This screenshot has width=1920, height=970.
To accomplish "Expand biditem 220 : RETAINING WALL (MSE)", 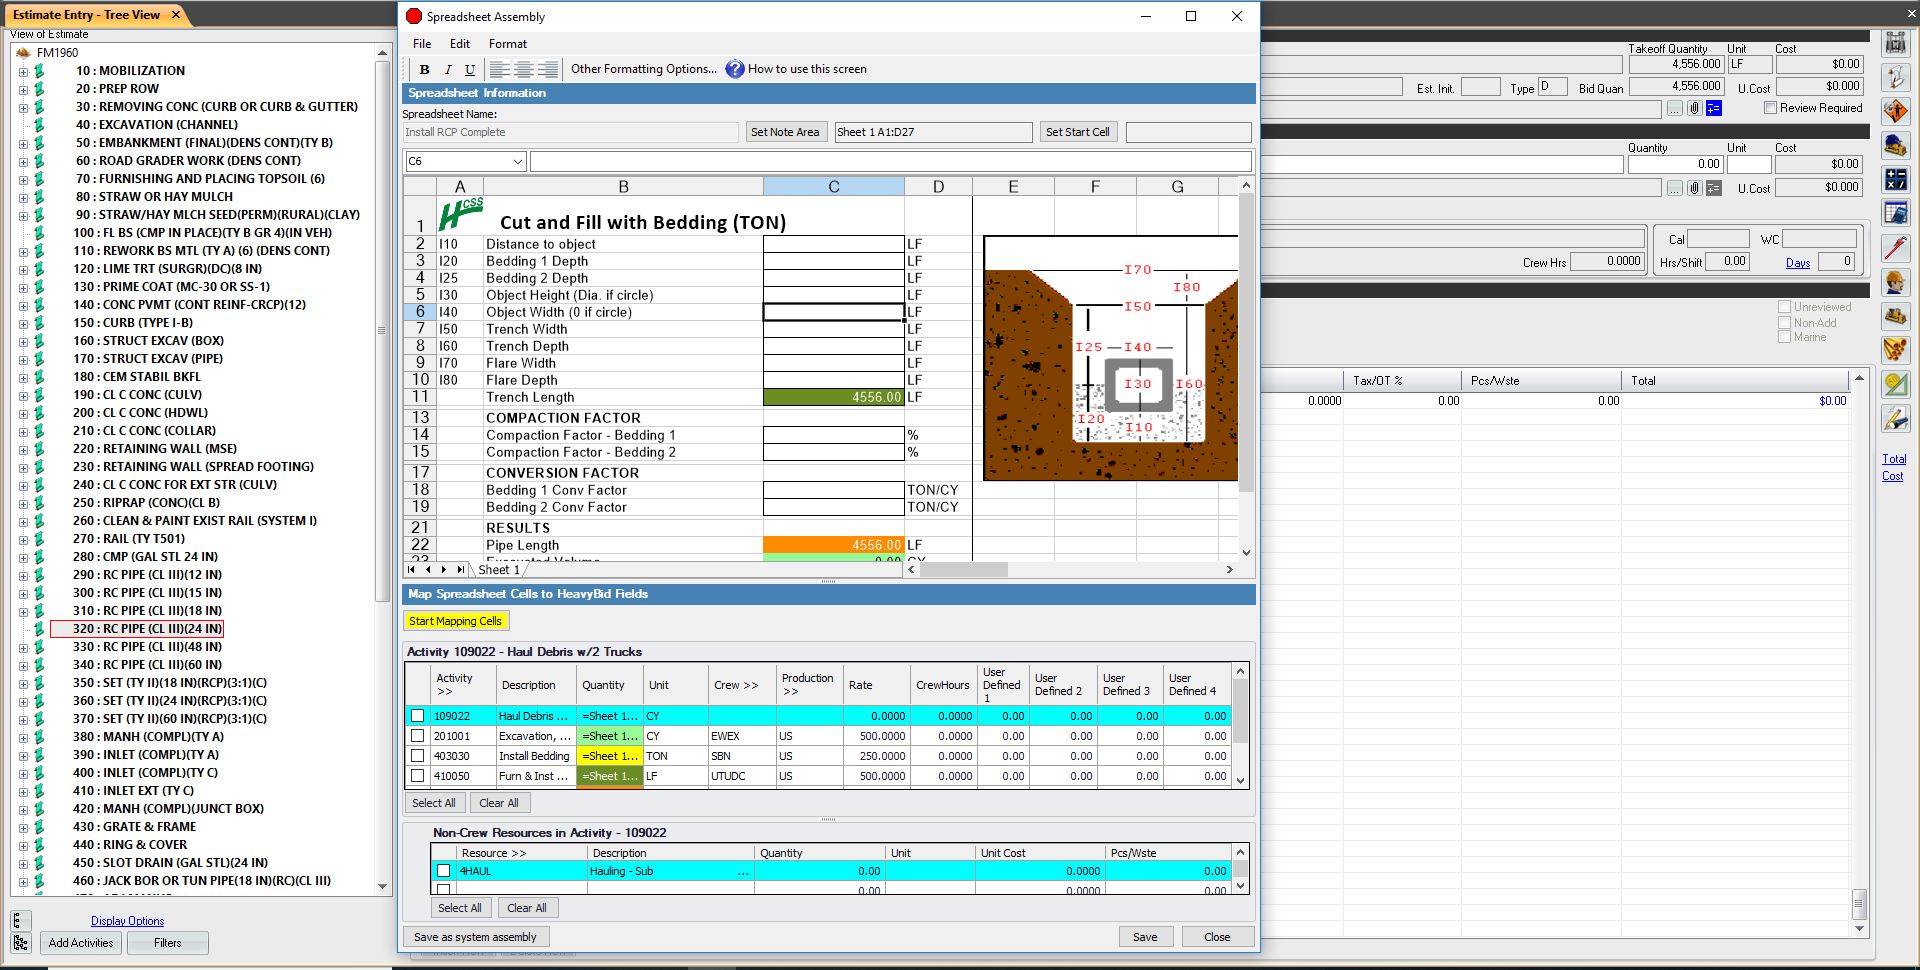I will (23, 449).
